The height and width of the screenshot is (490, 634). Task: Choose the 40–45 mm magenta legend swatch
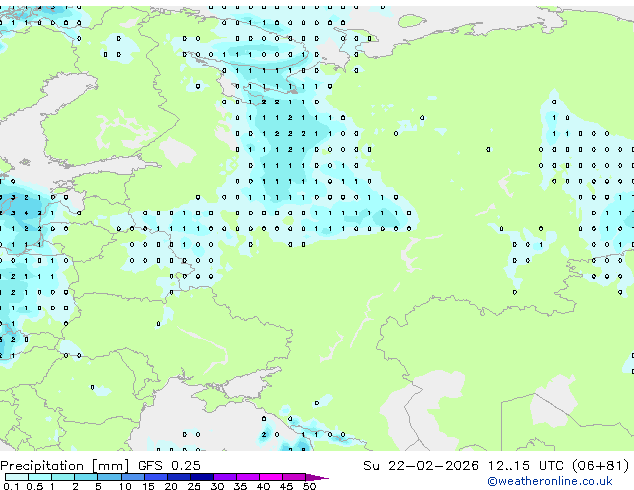271,477
